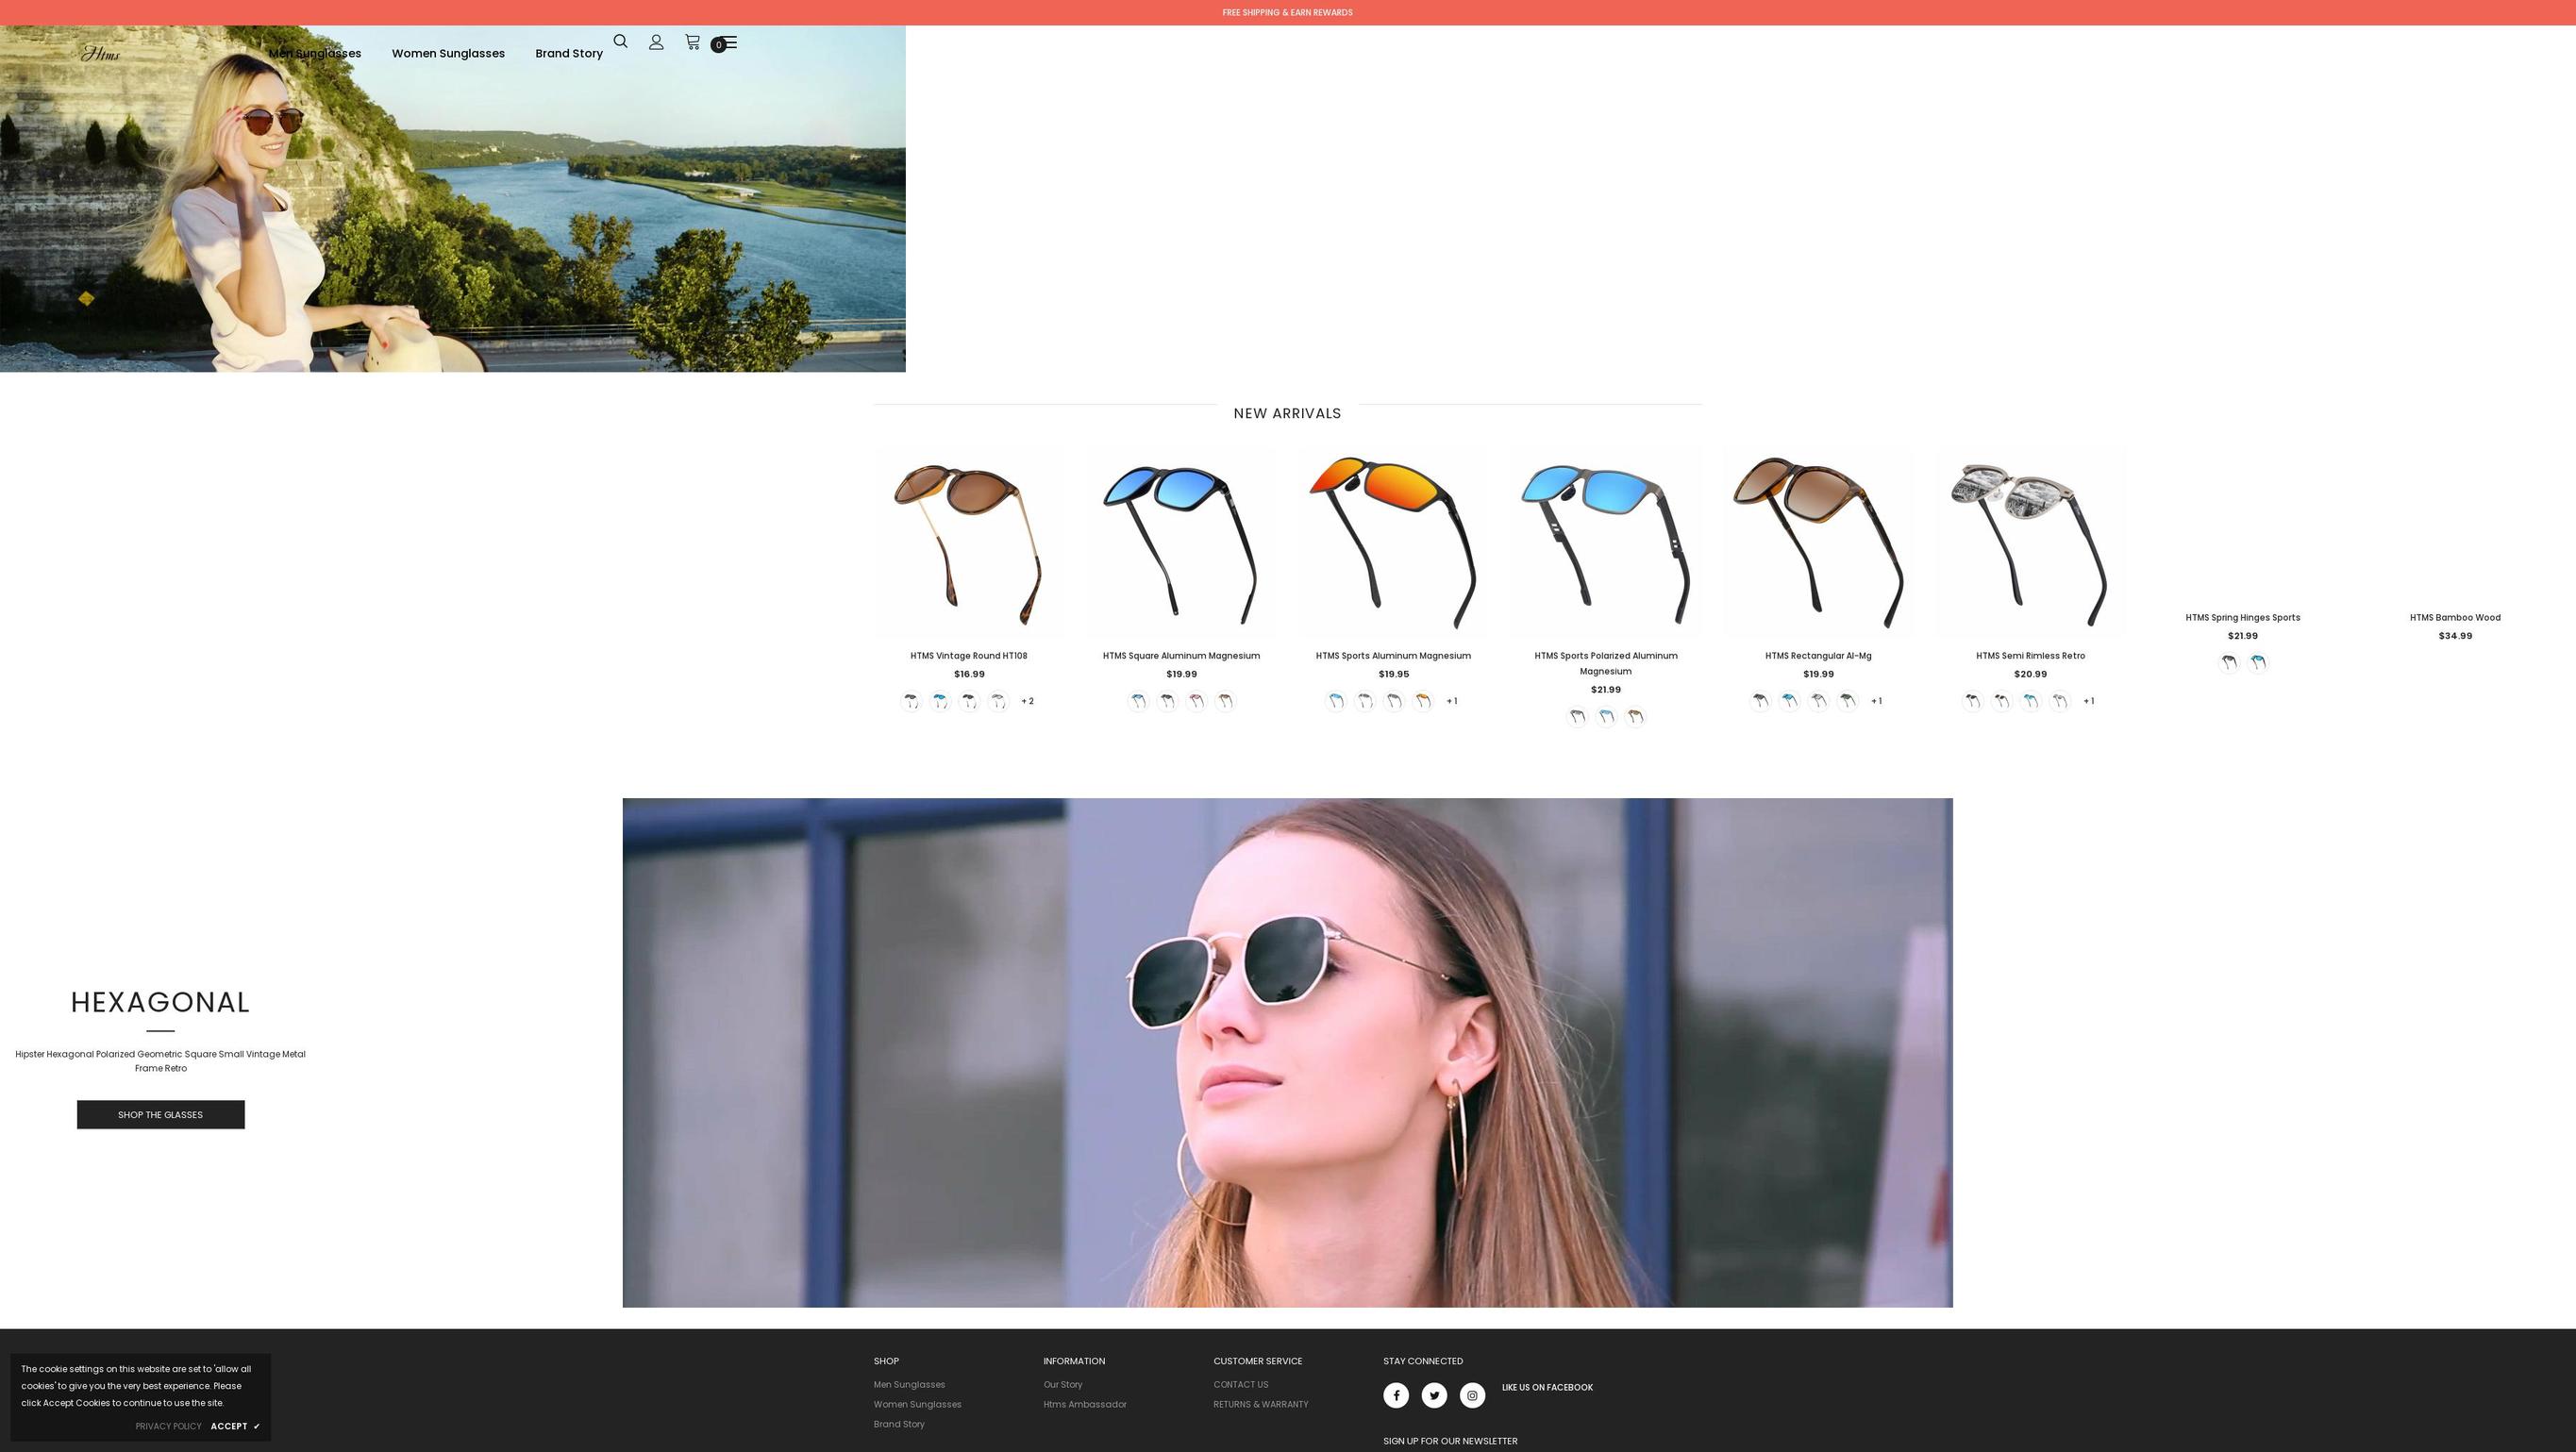Screen dimensions: 2576x1452
Task: Click the hexagonal sunglasses woman banner image
Action: 1287,1052
